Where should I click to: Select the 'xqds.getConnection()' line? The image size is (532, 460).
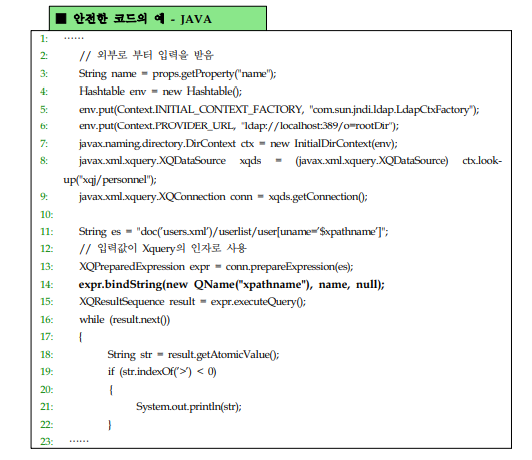coord(223,197)
